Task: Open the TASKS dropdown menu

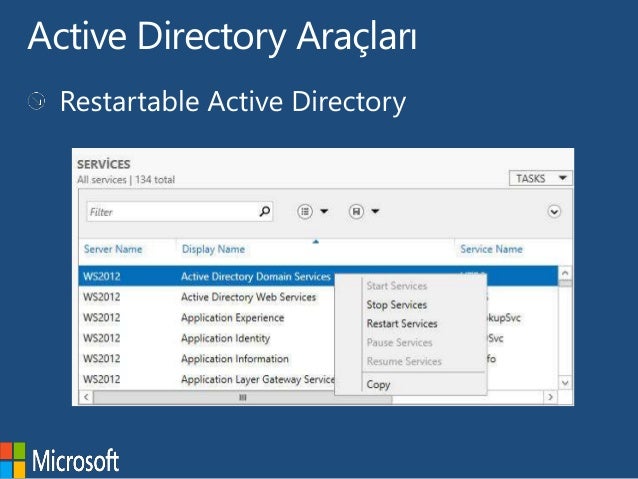Action: [x=541, y=178]
